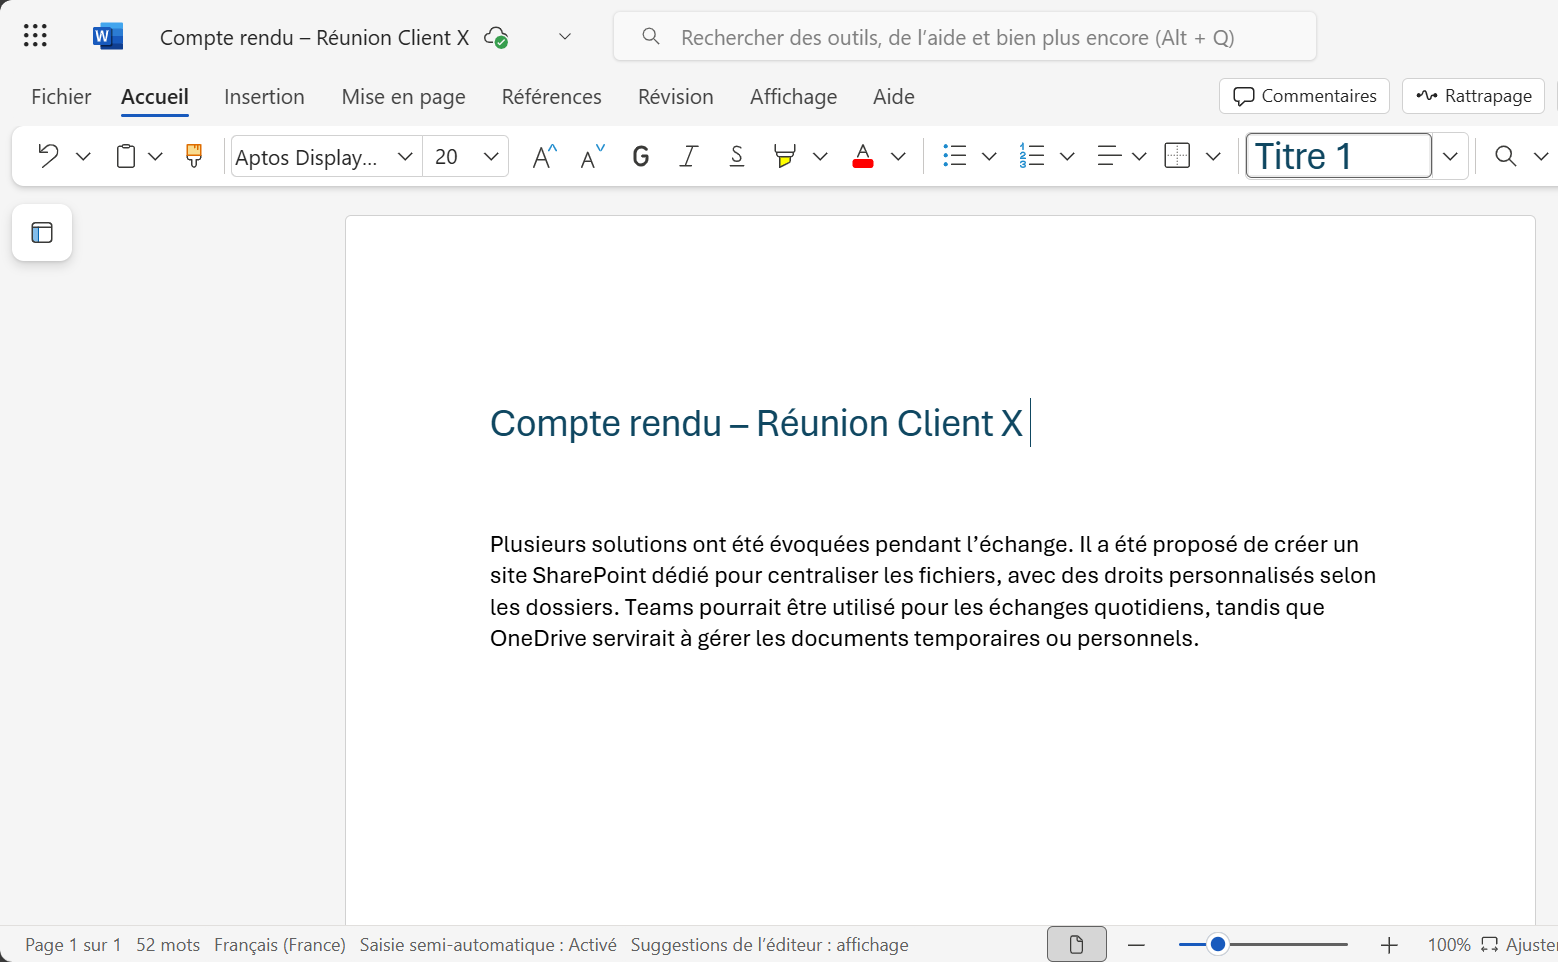Expand the font size dropdown
This screenshot has width=1558, height=962.
pos(491,156)
